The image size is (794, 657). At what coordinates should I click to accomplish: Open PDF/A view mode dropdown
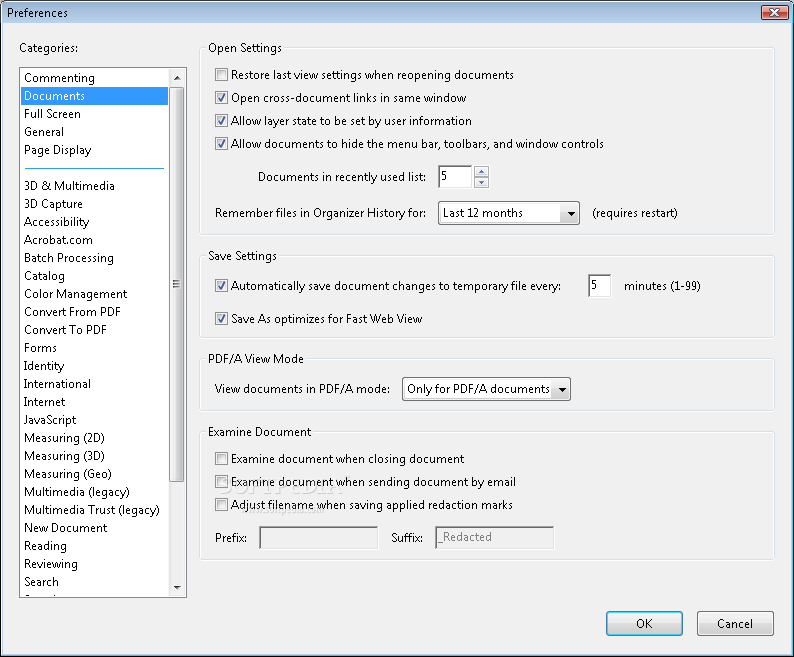point(486,389)
